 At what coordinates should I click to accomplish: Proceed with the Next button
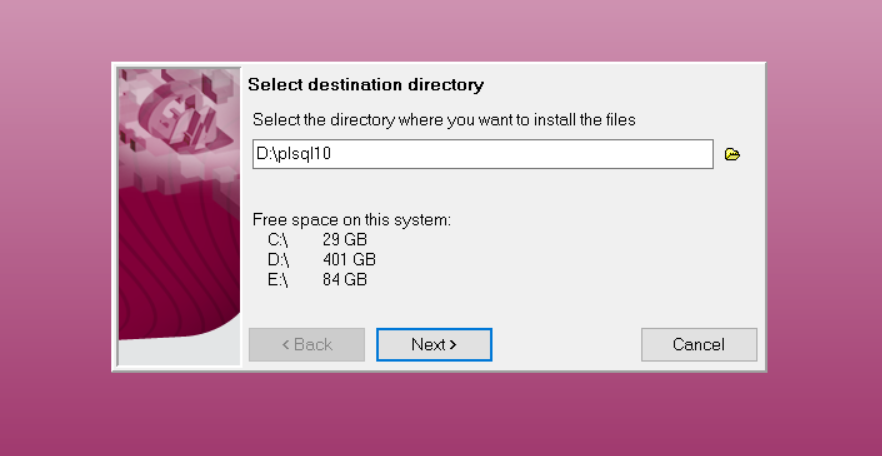(434, 345)
